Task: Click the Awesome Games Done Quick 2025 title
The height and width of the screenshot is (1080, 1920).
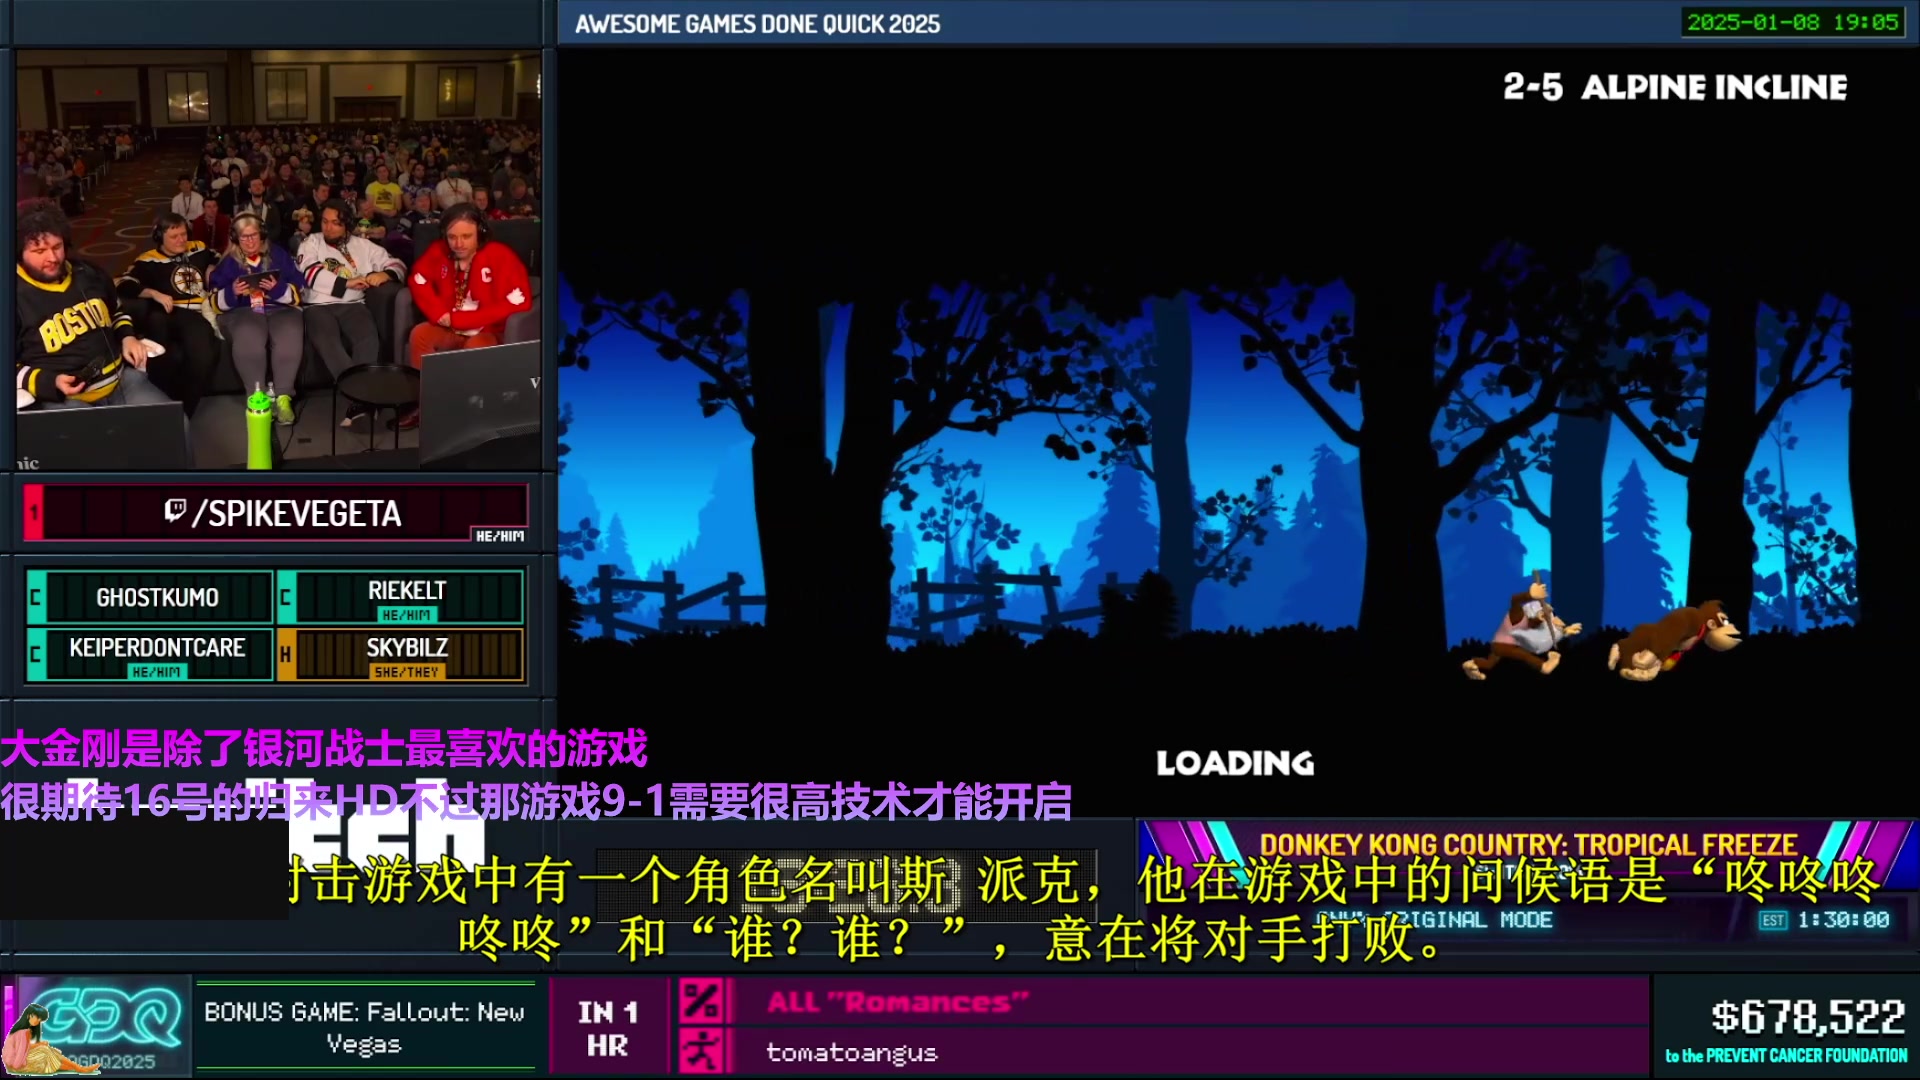Action: pyautogui.click(x=758, y=24)
